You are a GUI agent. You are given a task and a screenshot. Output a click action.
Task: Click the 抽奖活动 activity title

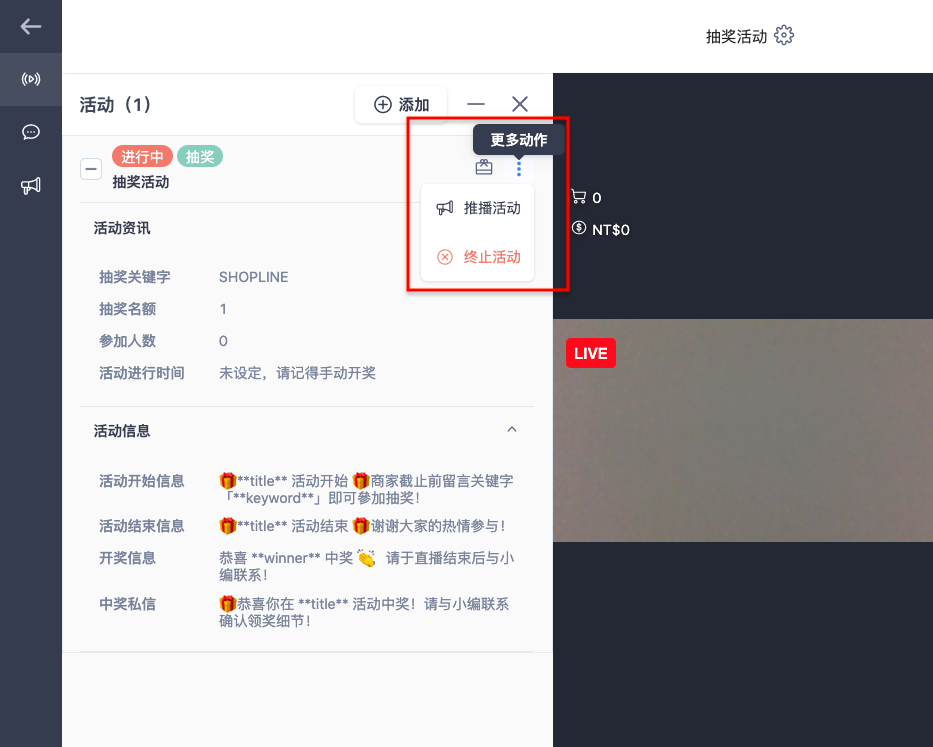(x=141, y=182)
